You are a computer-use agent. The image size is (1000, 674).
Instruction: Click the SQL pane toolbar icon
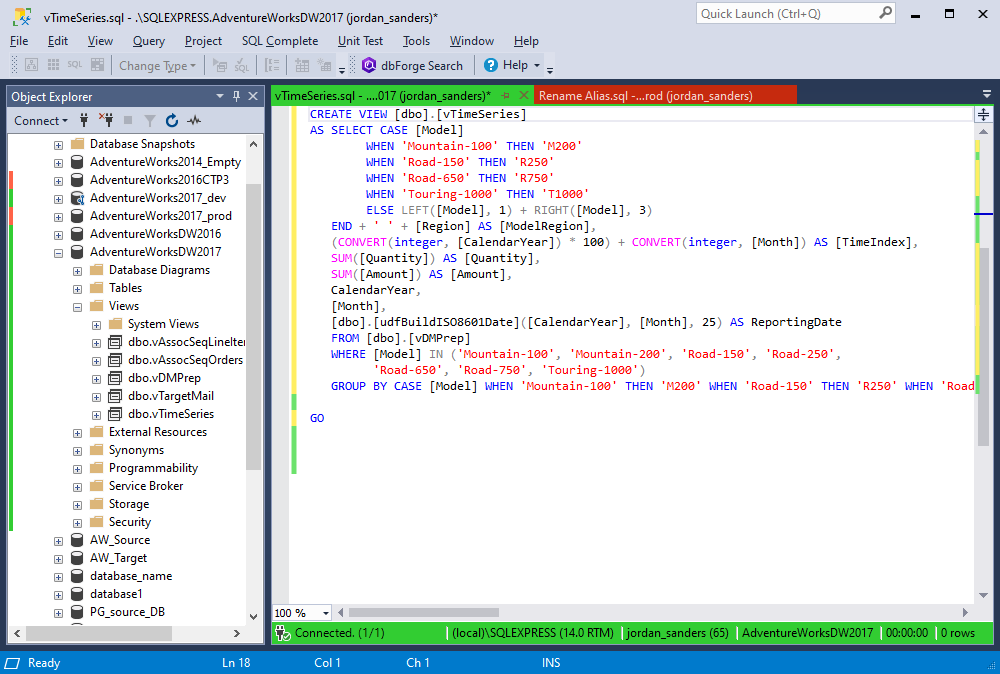coord(75,65)
